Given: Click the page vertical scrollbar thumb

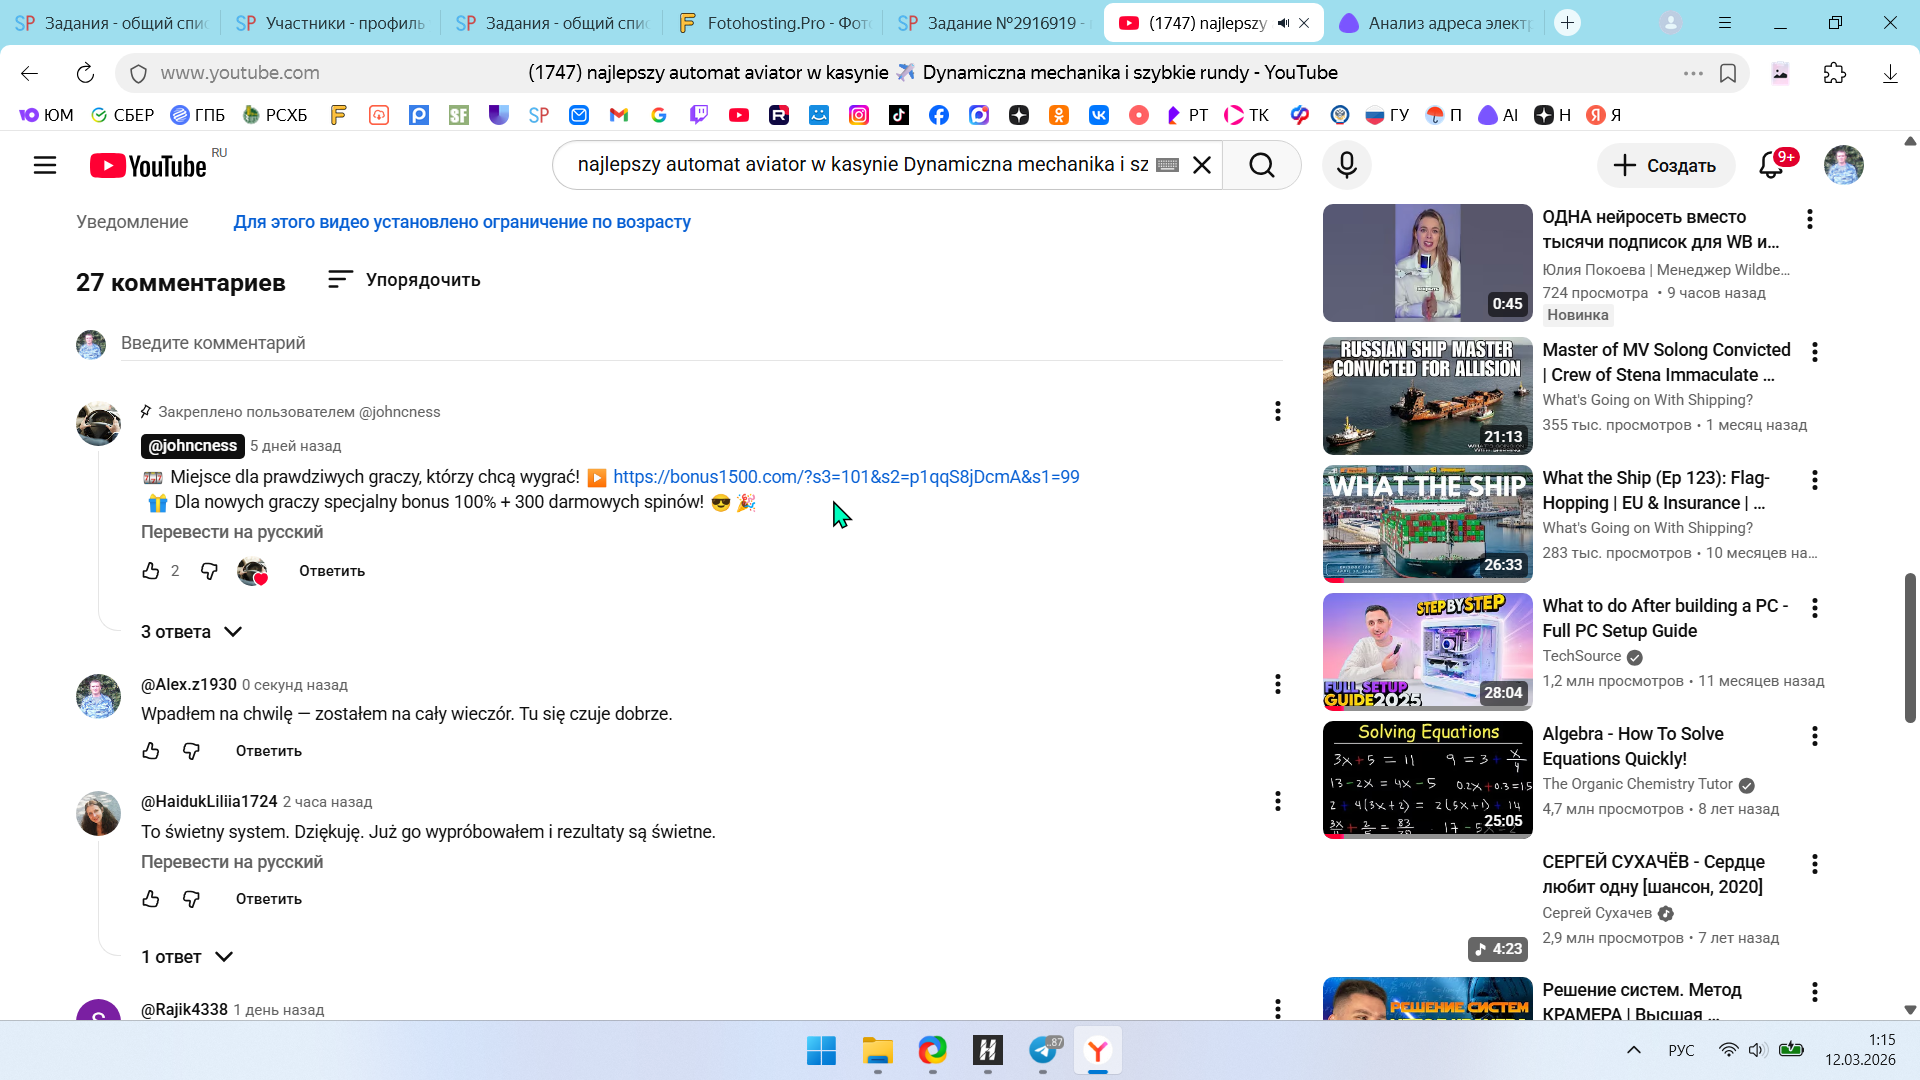Looking at the screenshot, I should (1909, 647).
